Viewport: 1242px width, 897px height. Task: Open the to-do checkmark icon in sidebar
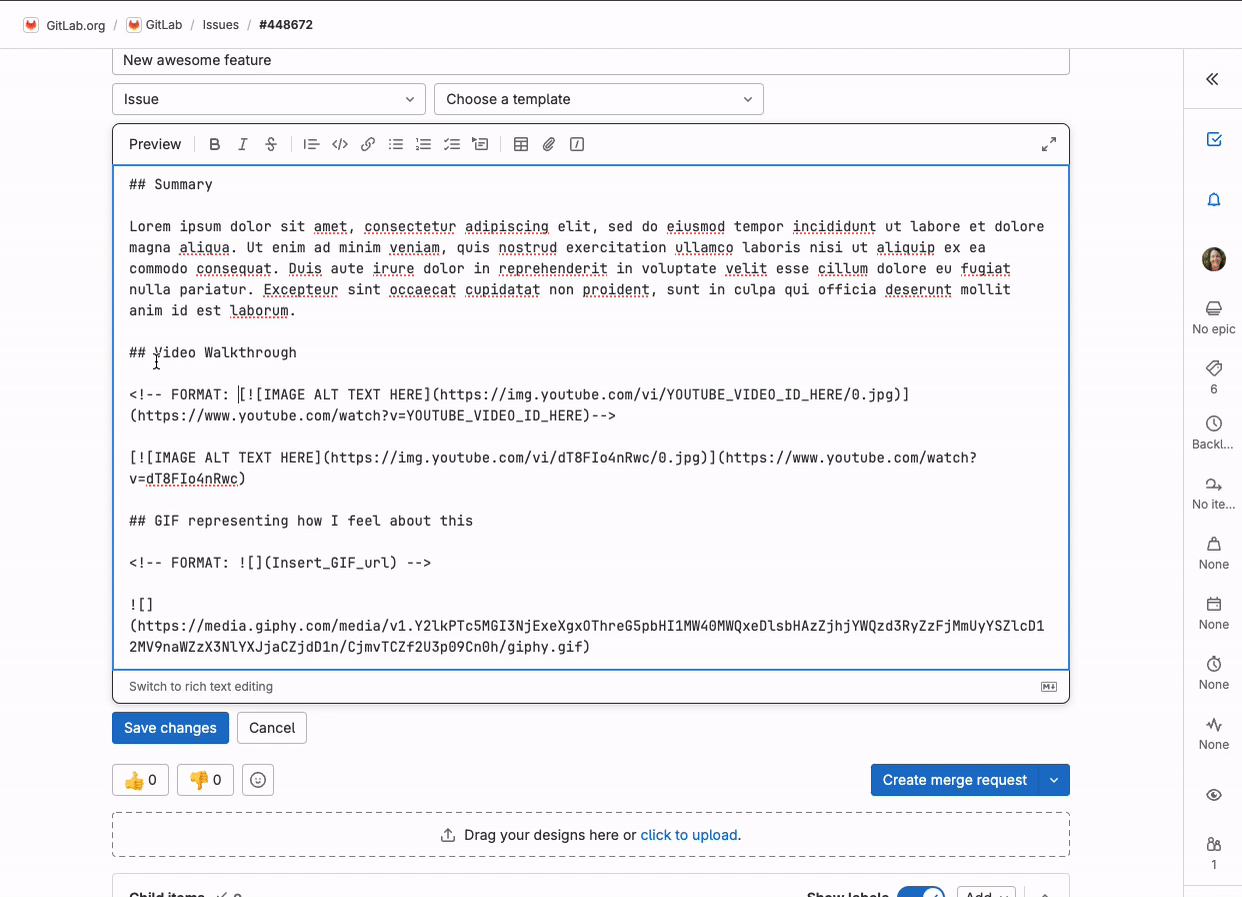[x=1214, y=140]
